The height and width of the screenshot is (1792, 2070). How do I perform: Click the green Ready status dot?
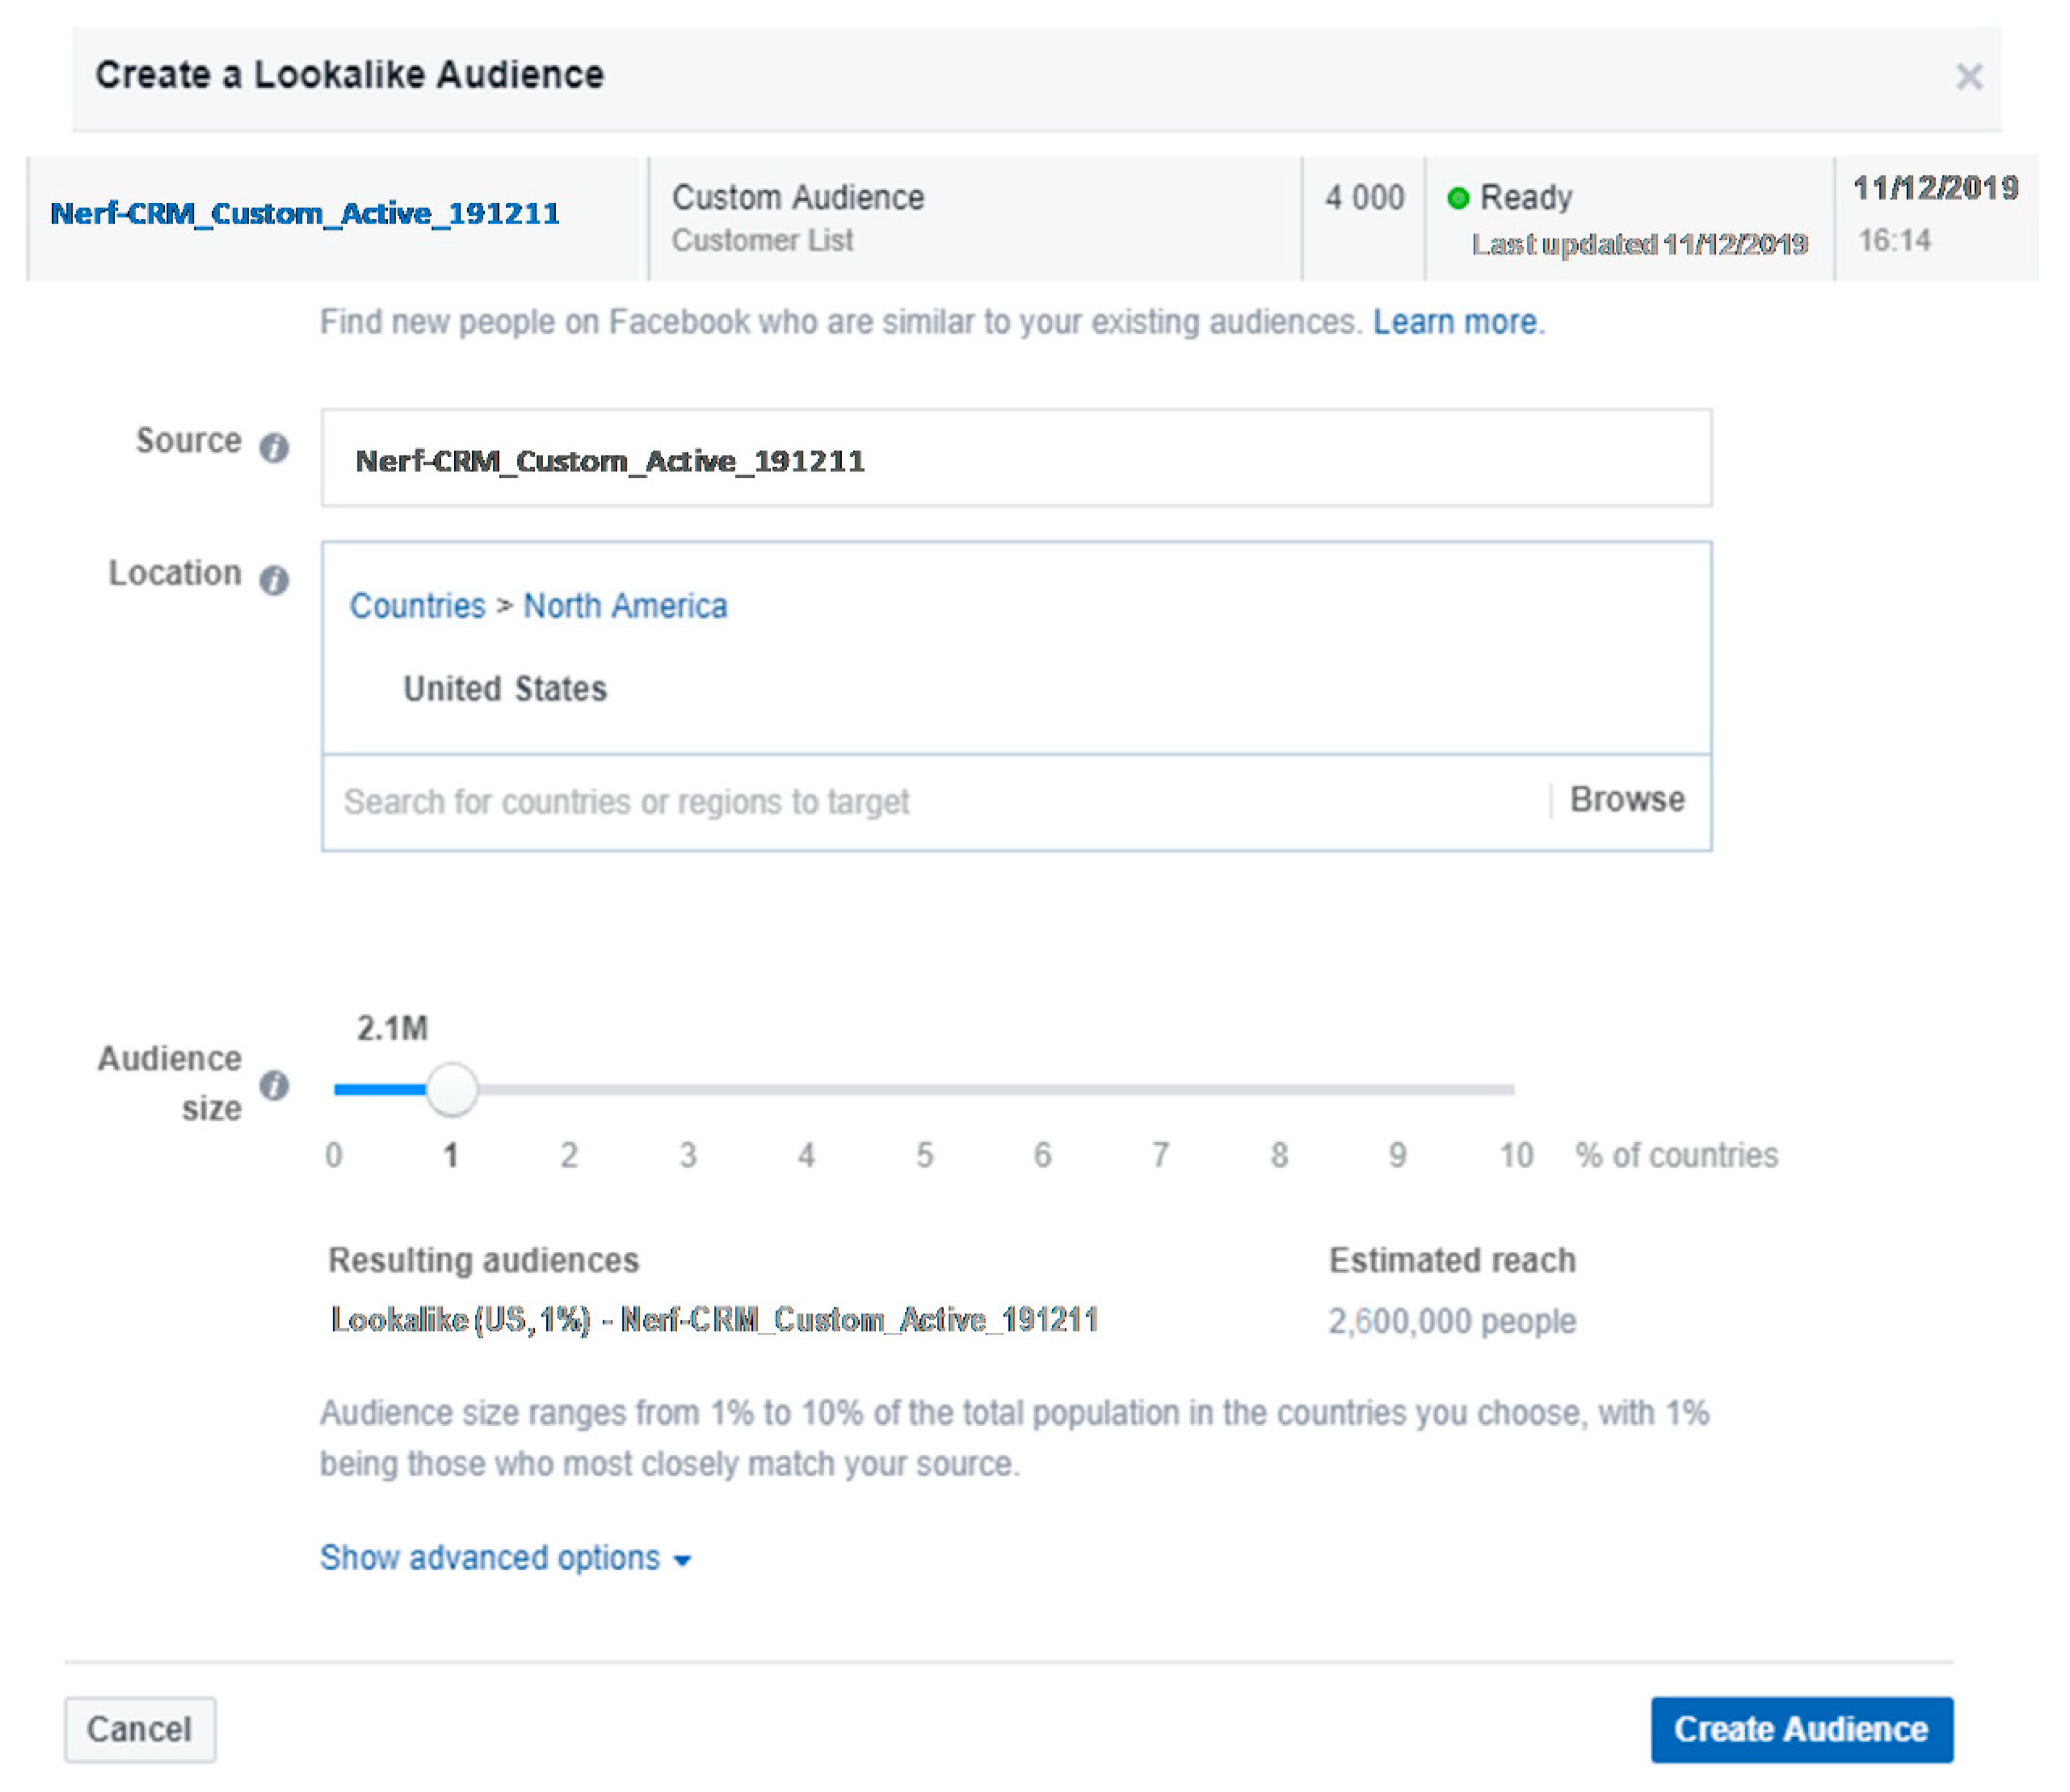tap(1458, 198)
